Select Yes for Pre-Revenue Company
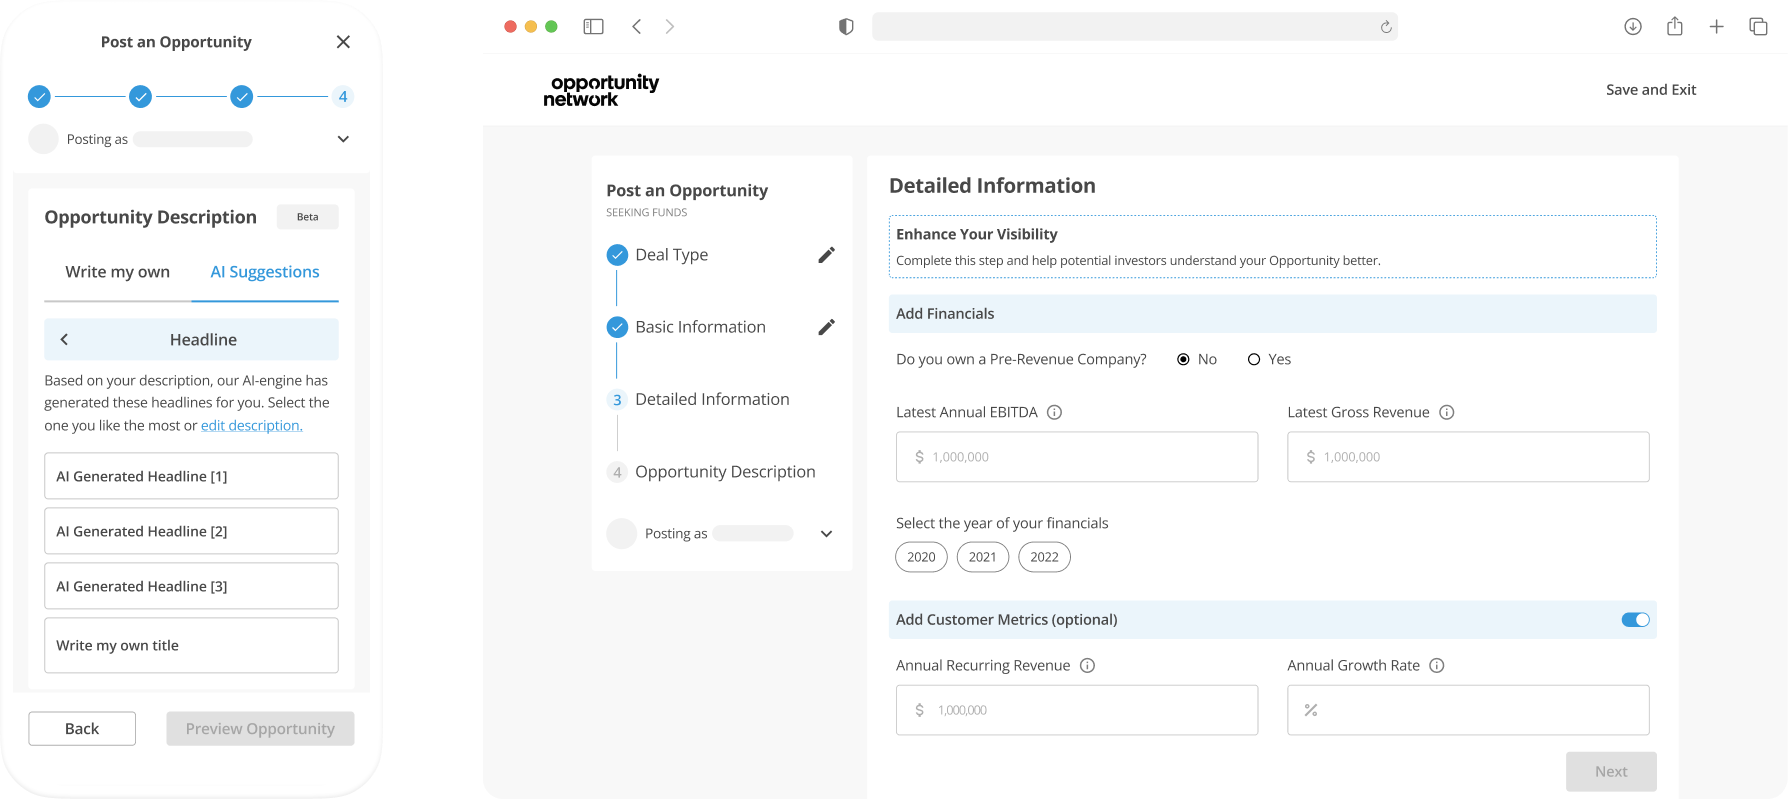The height and width of the screenshot is (799, 1788). click(1254, 359)
